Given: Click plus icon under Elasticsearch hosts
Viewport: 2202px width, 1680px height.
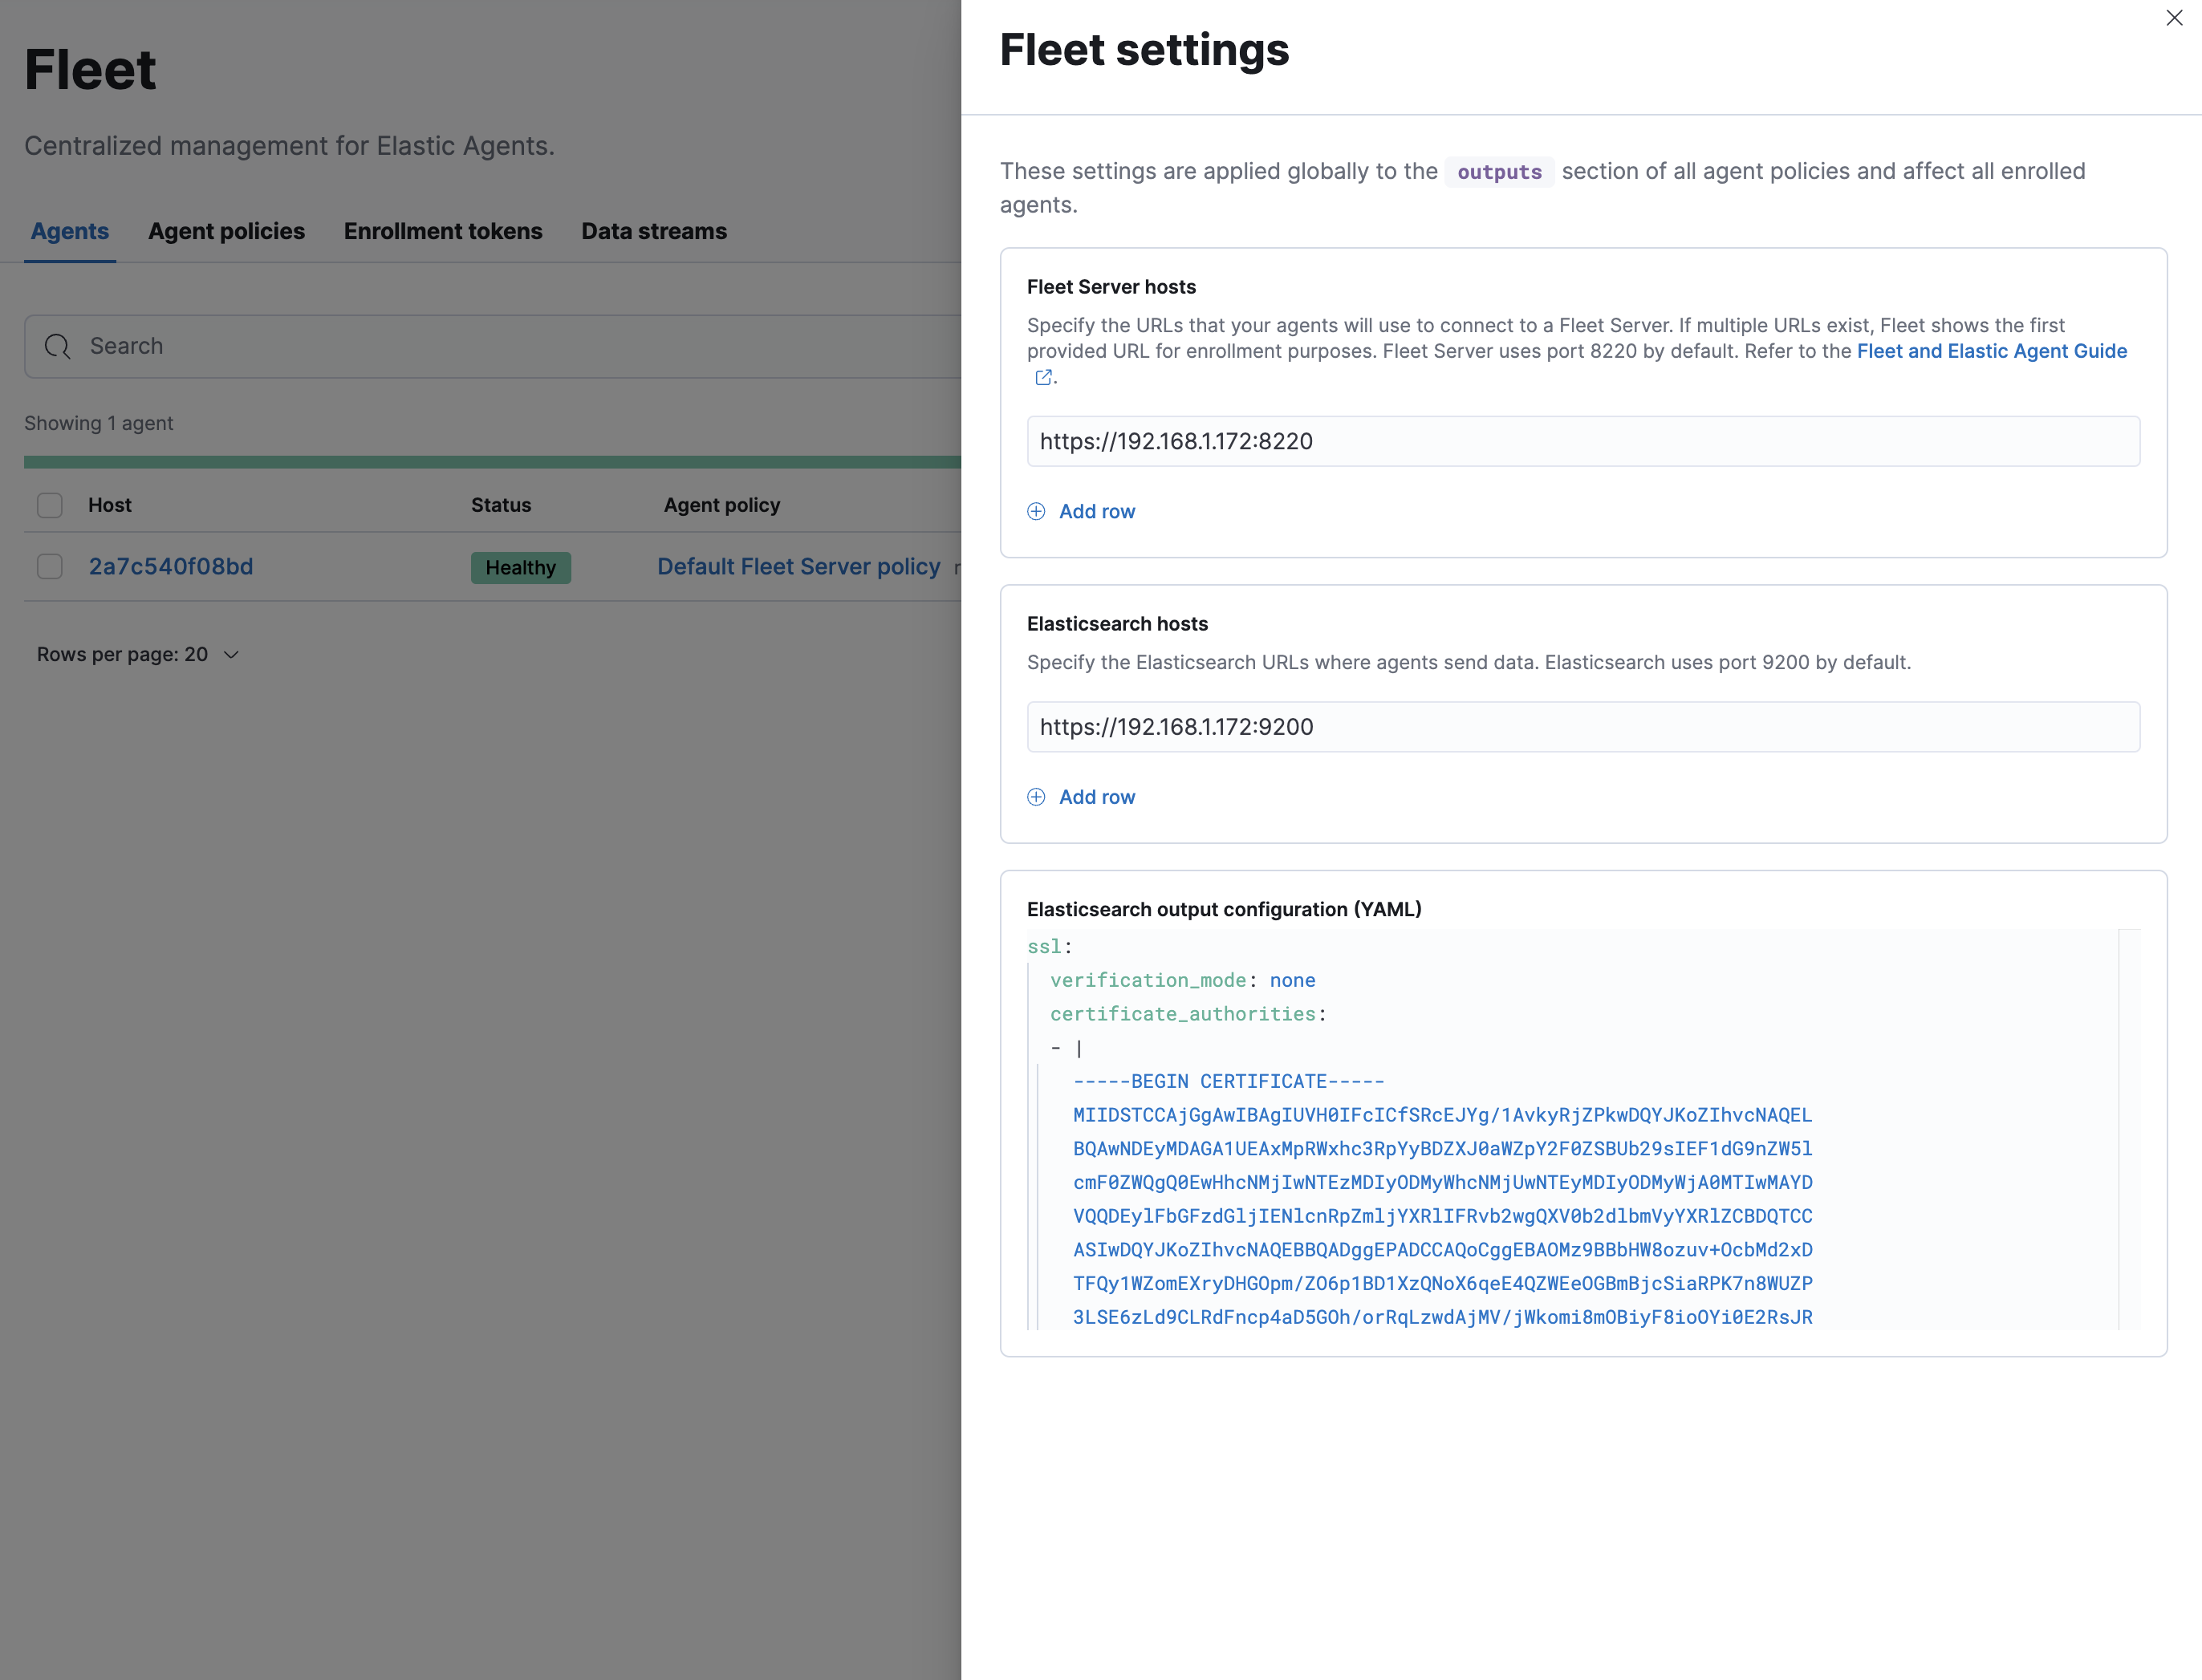Looking at the screenshot, I should click(1036, 797).
